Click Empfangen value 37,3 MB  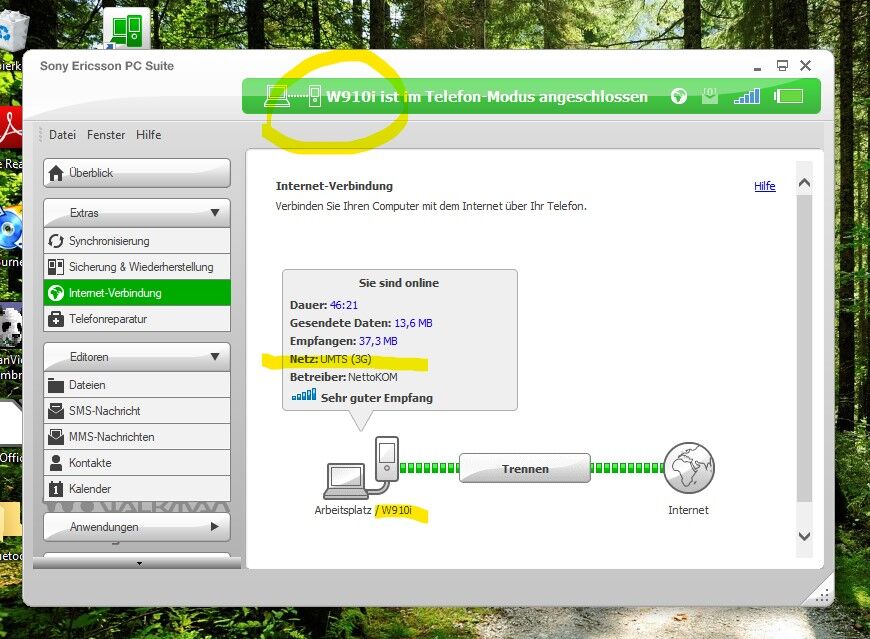[378, 341]
